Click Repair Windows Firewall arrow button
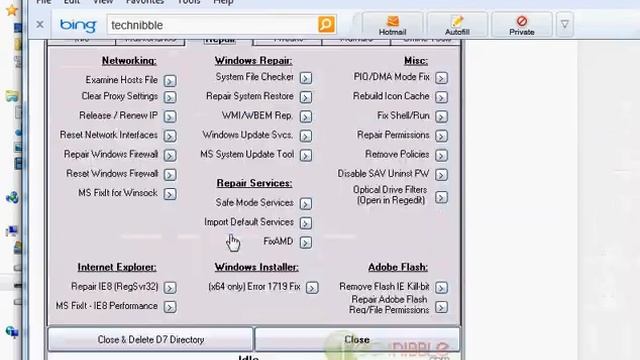Image resolution: width=640 pixels, height=360 pixels. click(170, 155)
